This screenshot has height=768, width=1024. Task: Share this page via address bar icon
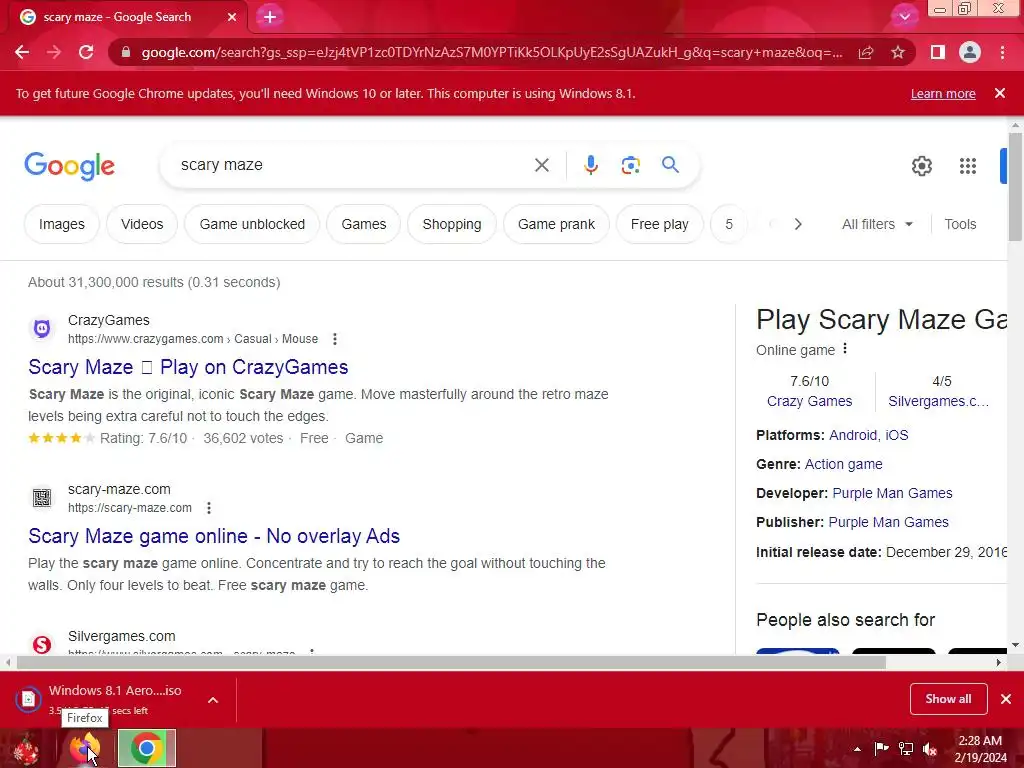pos(866,52)
